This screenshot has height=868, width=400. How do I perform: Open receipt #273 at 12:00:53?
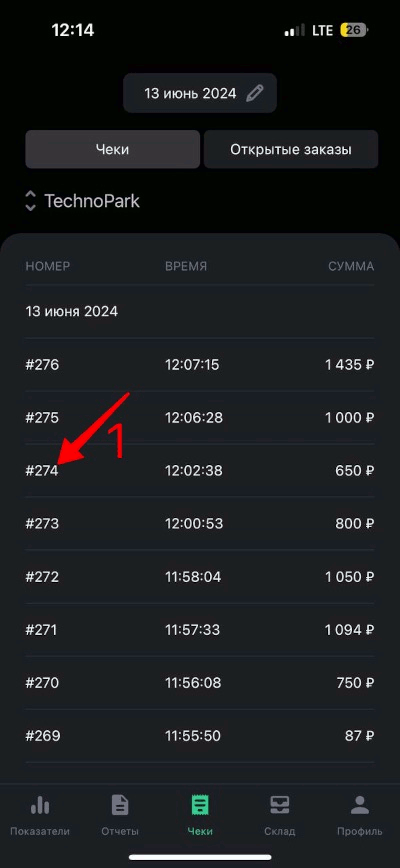[200, 524]
